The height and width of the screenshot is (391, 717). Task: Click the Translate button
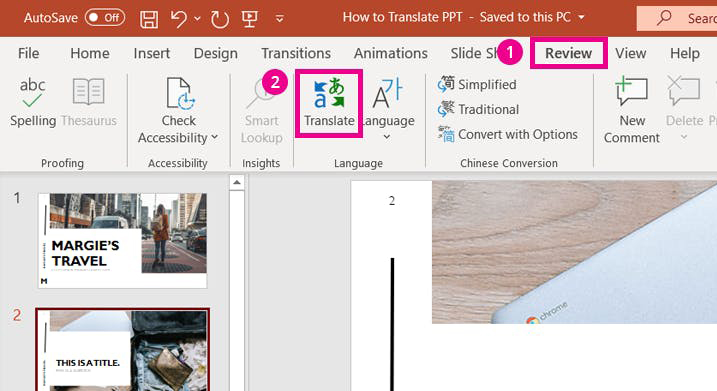329,103
